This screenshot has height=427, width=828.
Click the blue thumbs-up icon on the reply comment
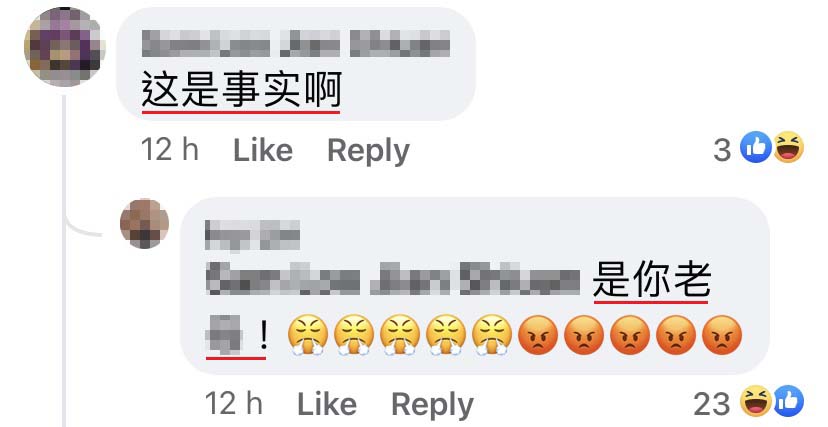pos(788,402)
